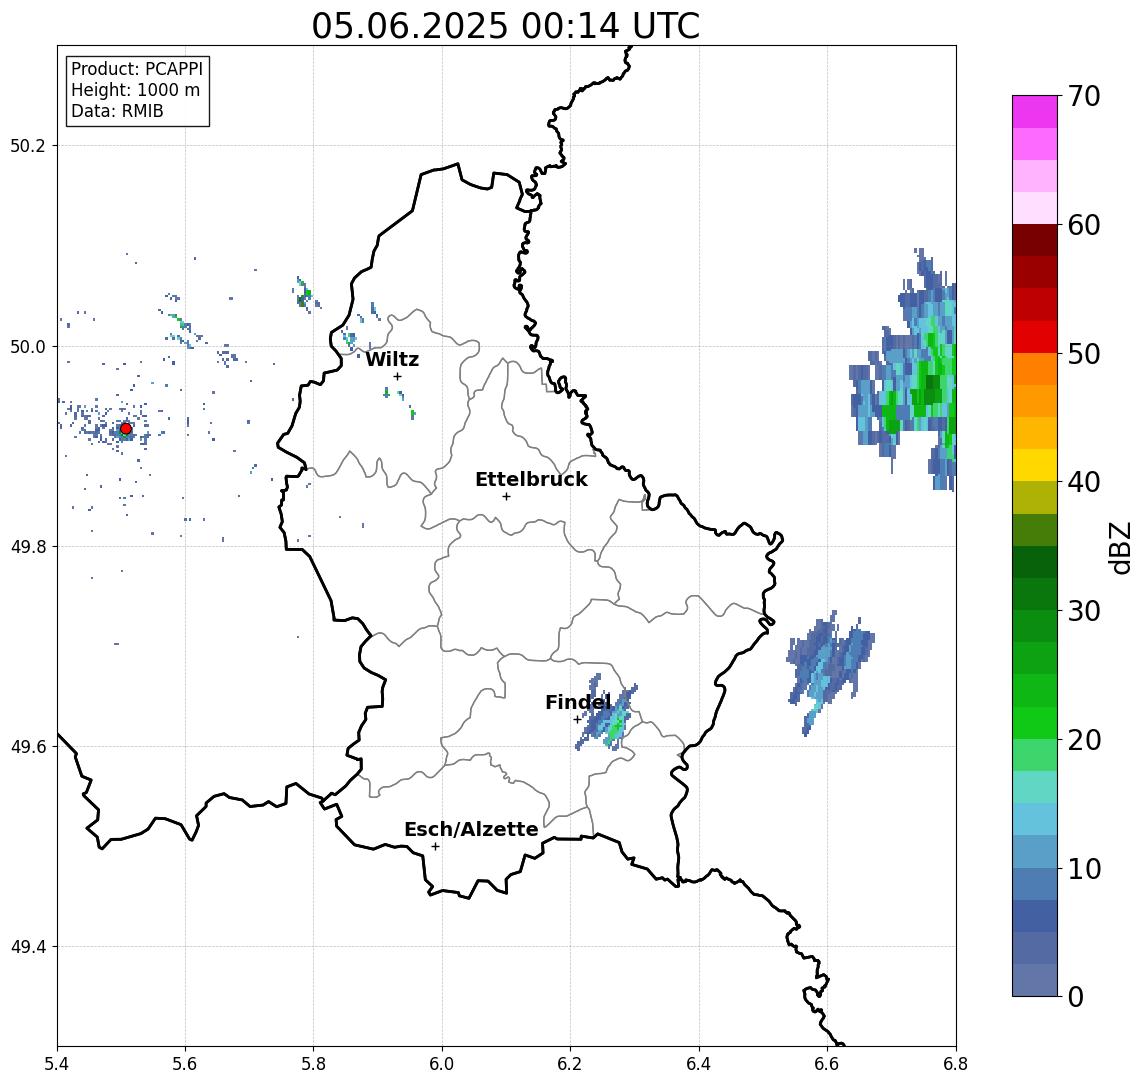Click the longitude 5.6 axis label

pos(185,1064)
